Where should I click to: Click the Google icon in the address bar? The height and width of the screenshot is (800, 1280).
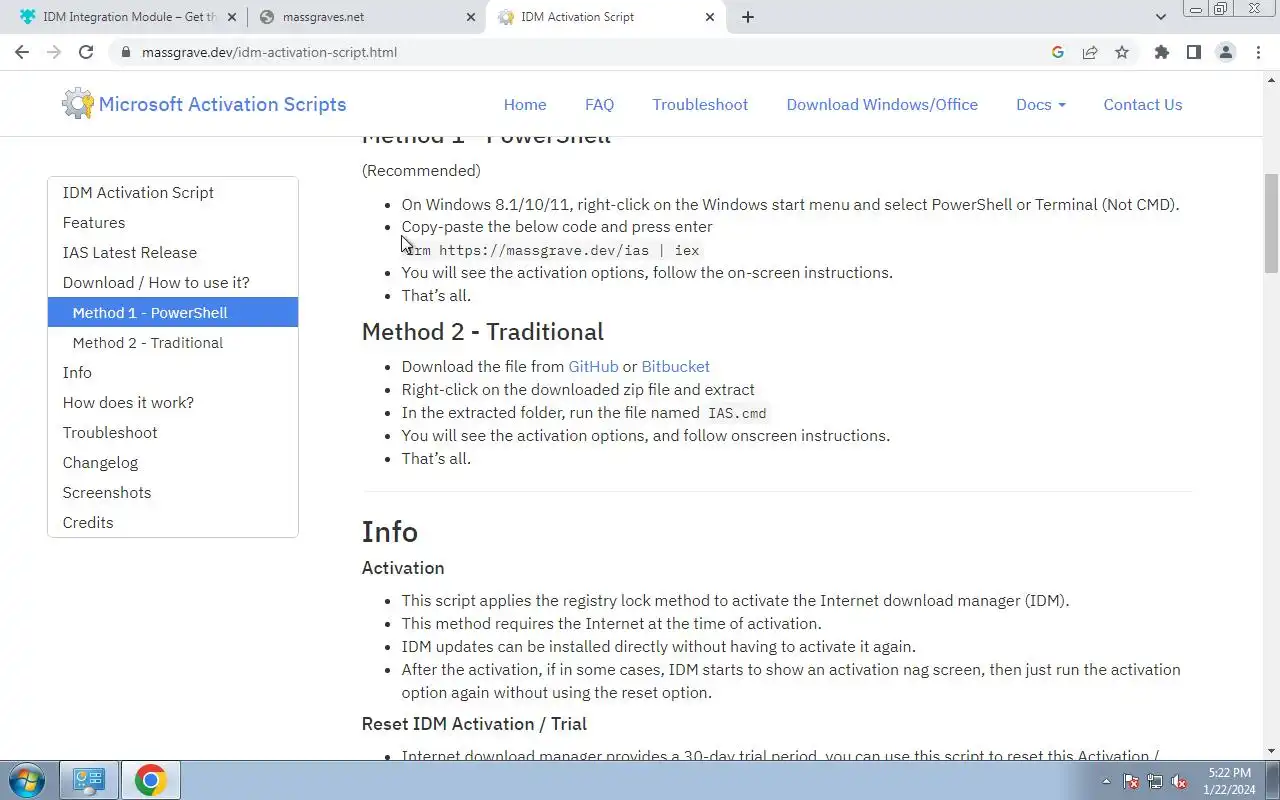(1058, 52)
